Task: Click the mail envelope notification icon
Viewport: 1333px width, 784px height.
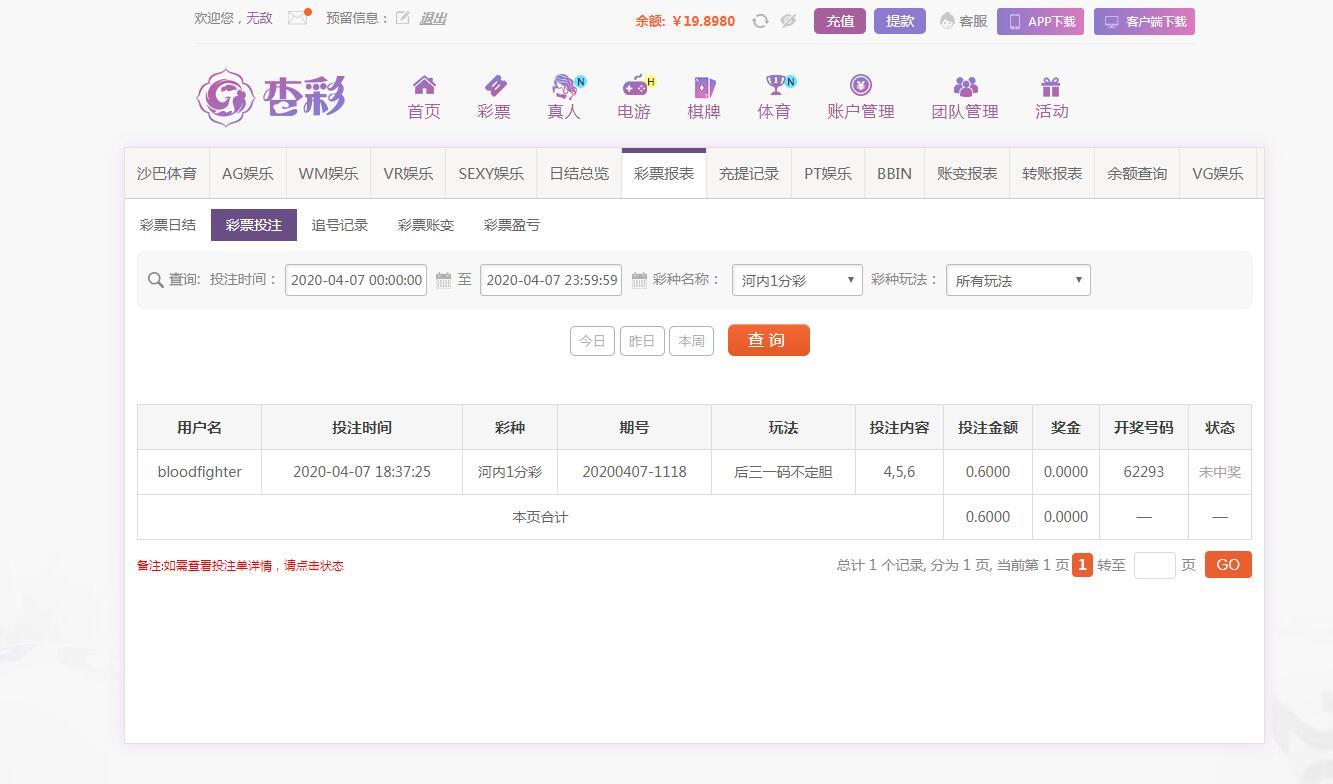Action: [x=297, y=18]
